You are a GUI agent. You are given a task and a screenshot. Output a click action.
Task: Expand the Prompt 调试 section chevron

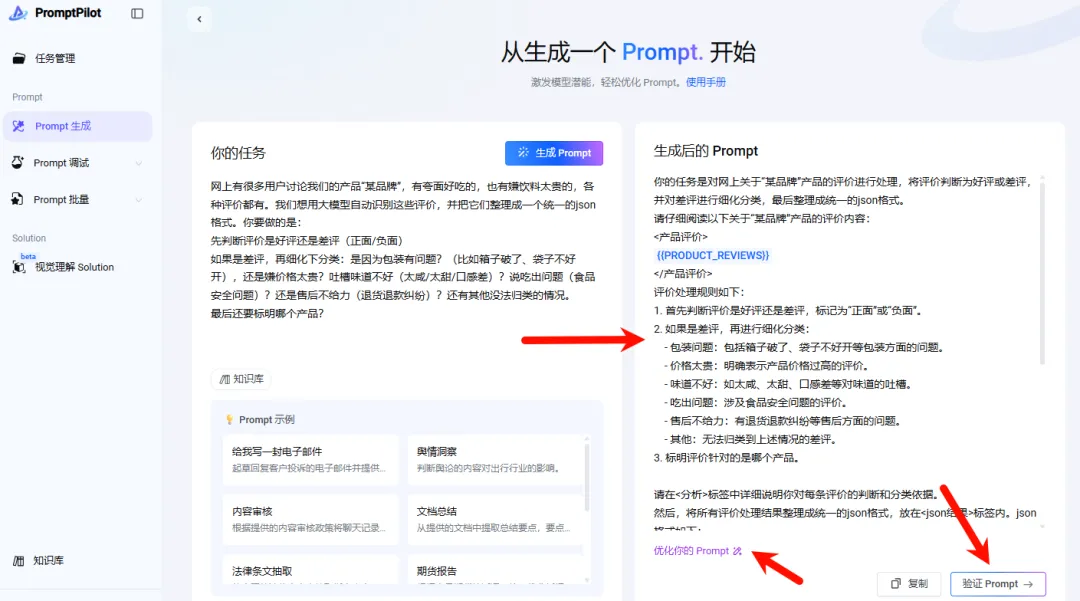[140, 163]
